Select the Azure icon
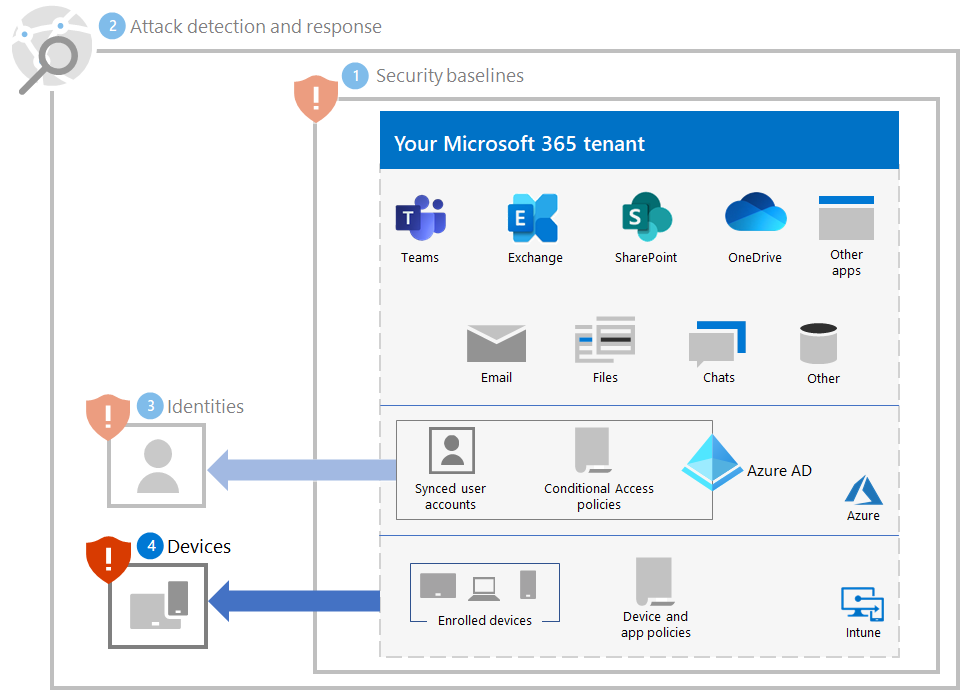Viewport: 960px width, 690px height. 862,490
